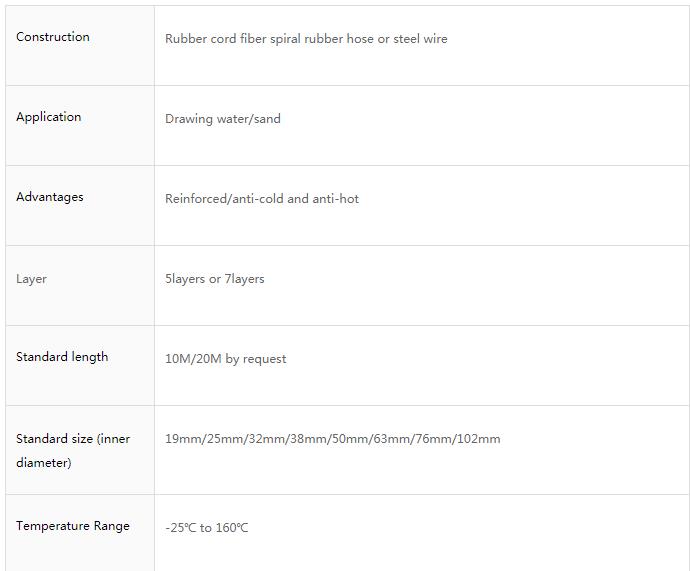Click the word "7layers" in Layer row
The width and height of the screenshot is (690, 571).
click(x=245, y=279)
